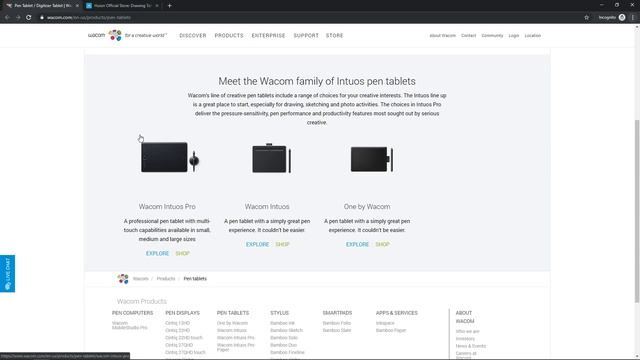Open Stylus footer heading
Viewport: 640px width, 360px height.
pos(279,313)
